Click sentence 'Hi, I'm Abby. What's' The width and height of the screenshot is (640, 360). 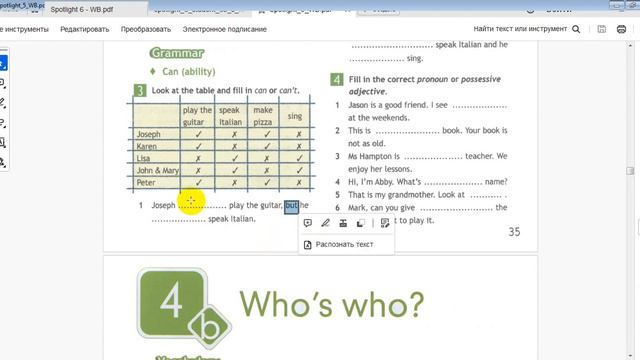coord(427,182)
